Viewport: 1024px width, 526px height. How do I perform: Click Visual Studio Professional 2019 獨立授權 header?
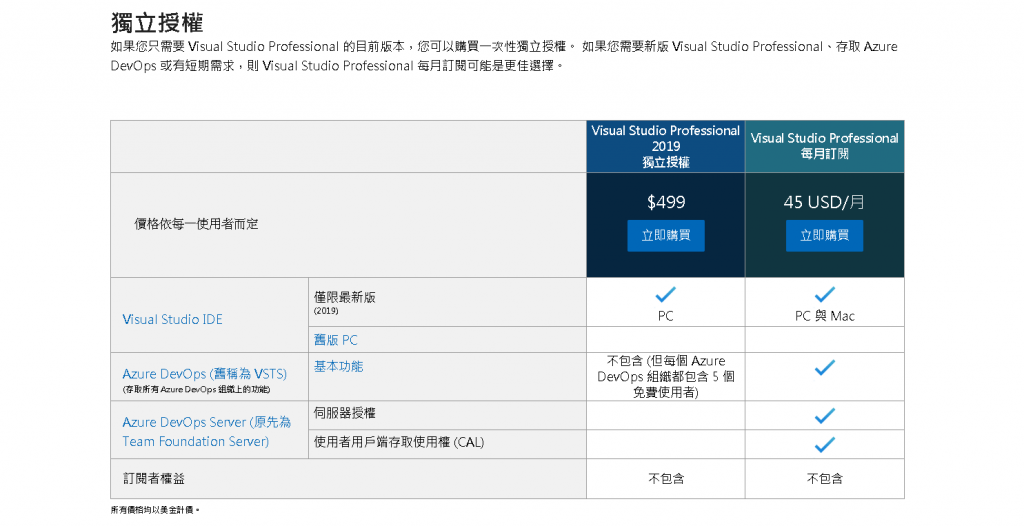pyautogui.click(x=665, y=146)
